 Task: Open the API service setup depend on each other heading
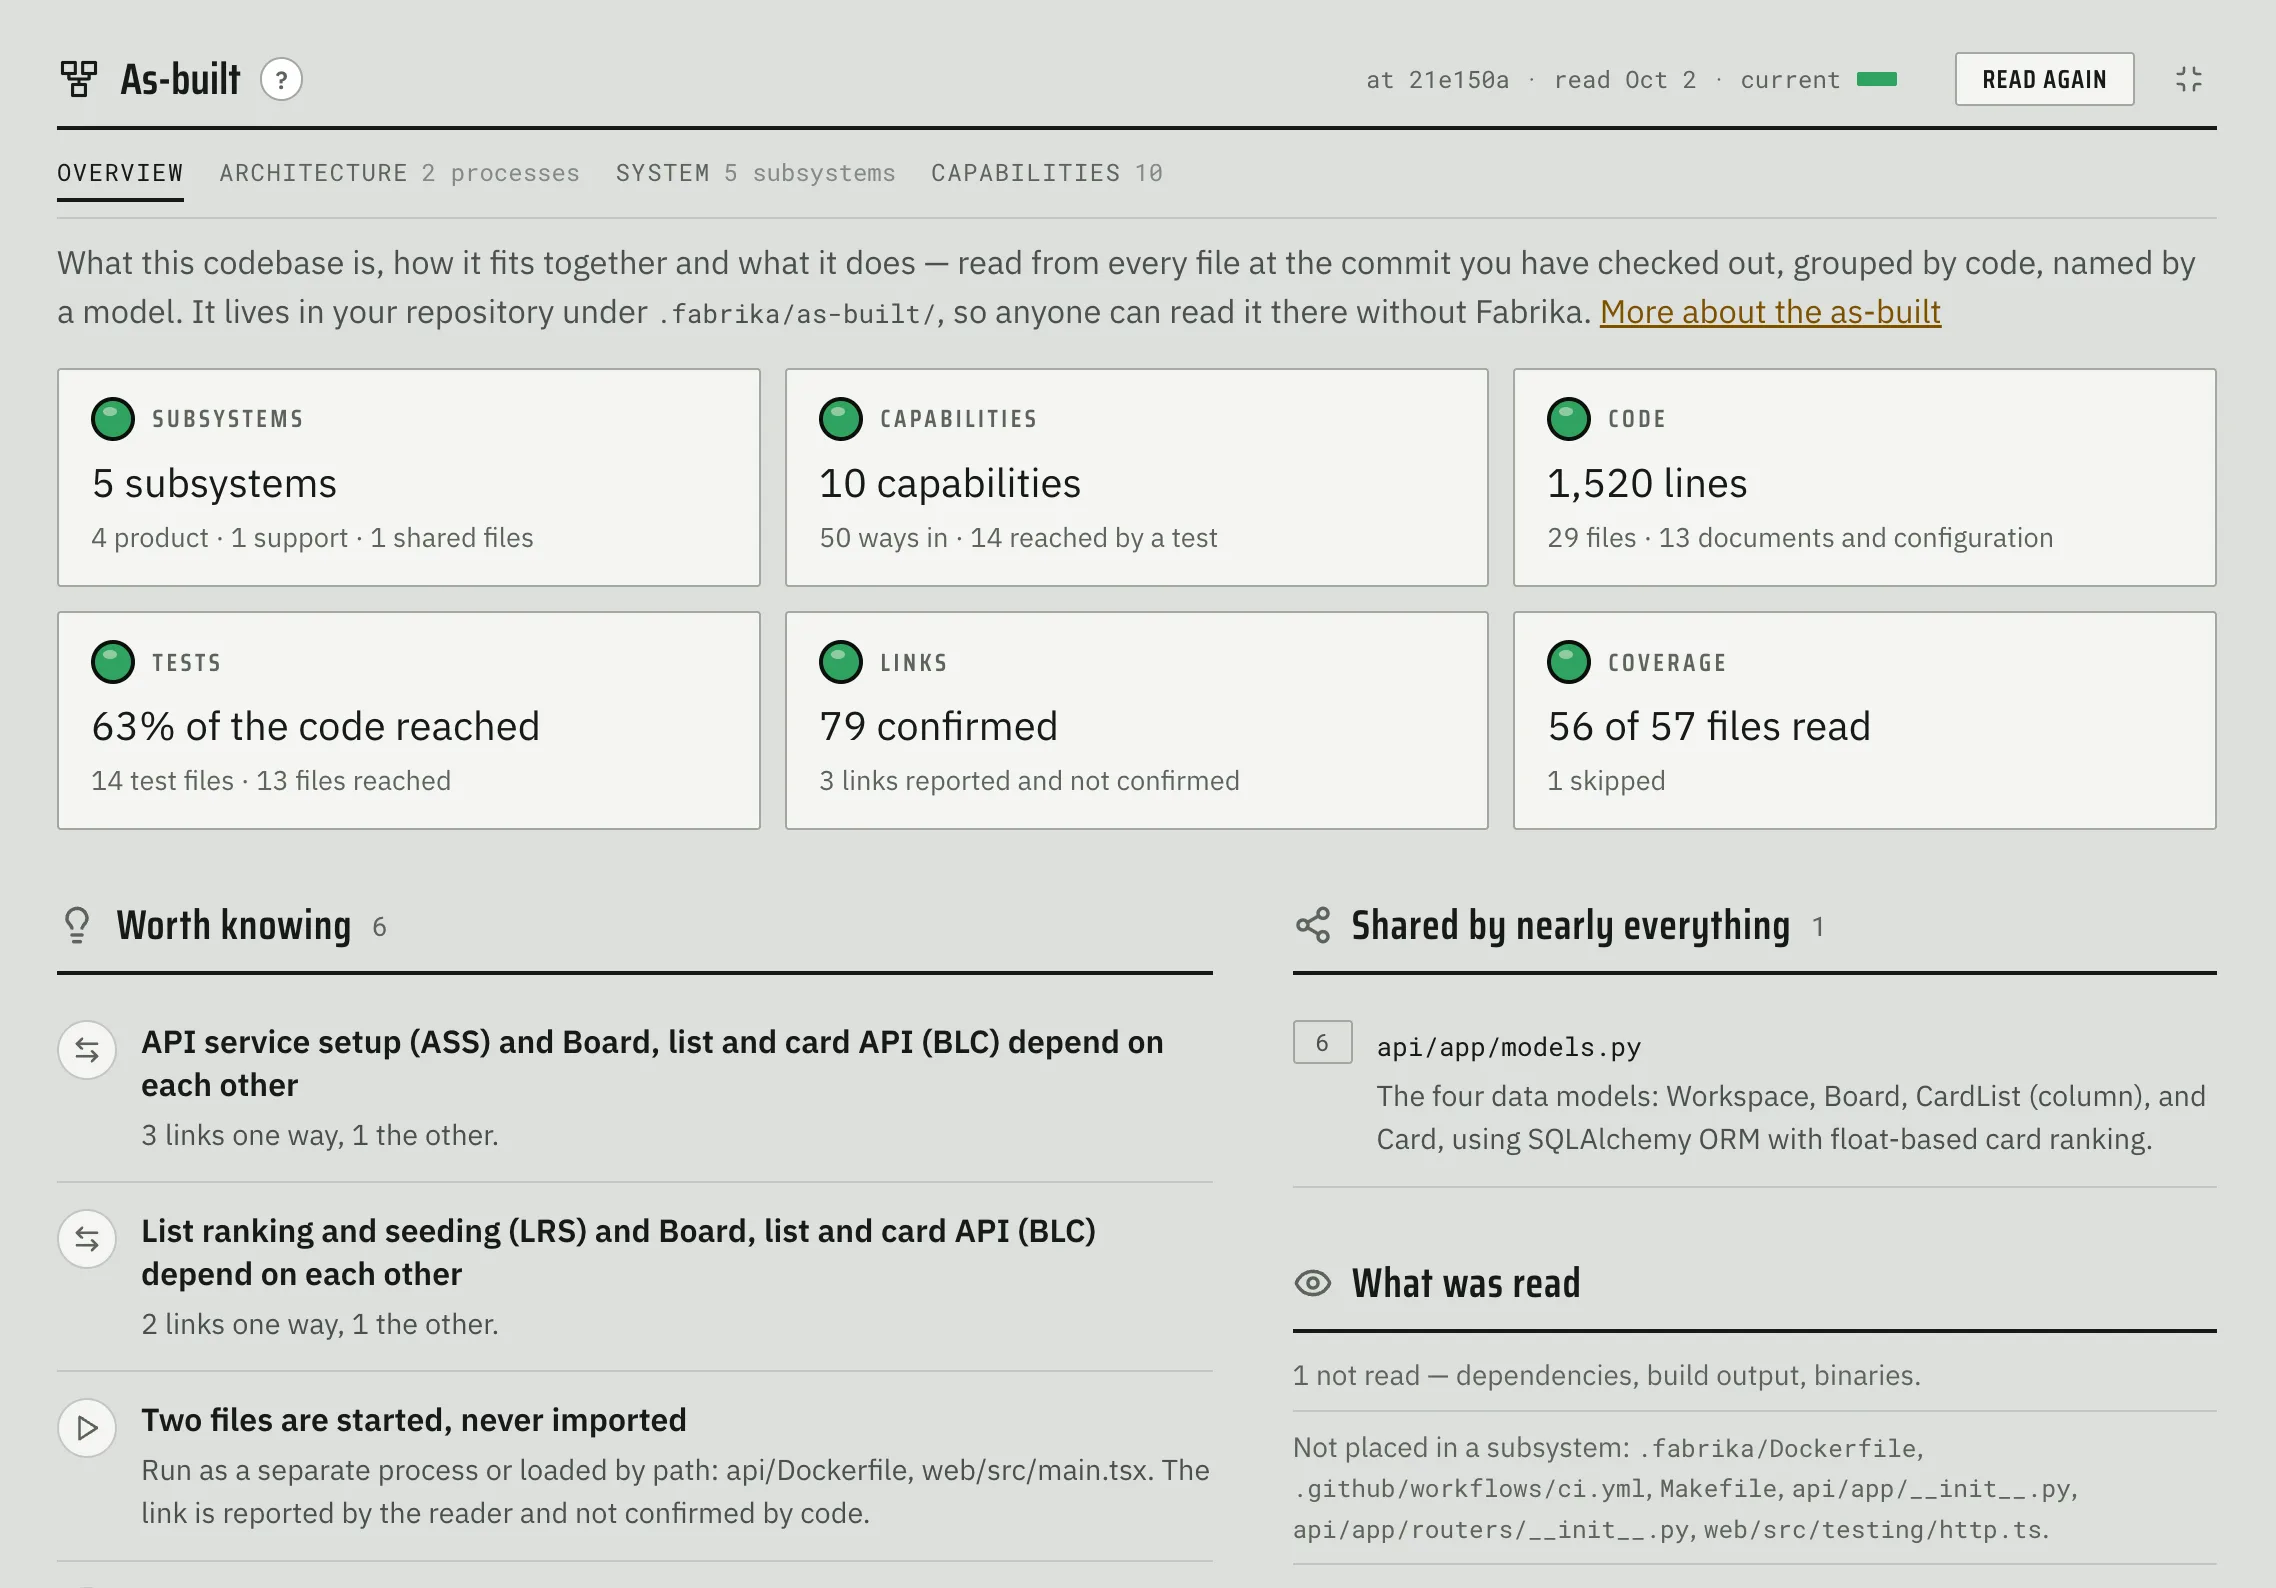click(x=652, y=1063)
